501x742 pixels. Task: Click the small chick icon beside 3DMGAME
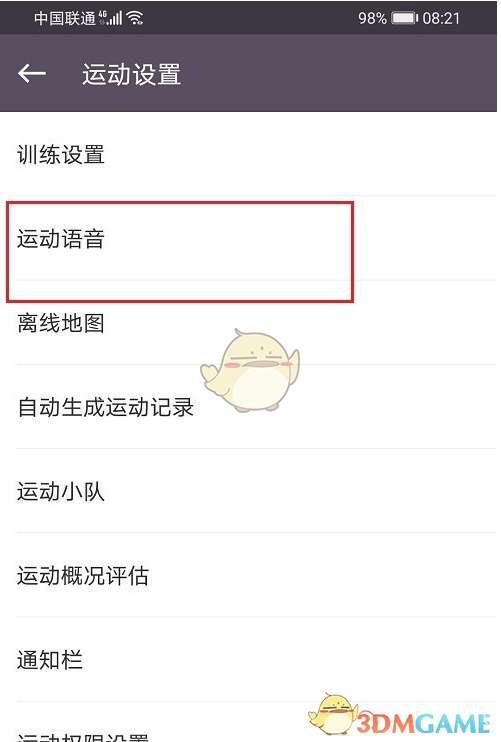pyautogui.click(x=334, y=713)
